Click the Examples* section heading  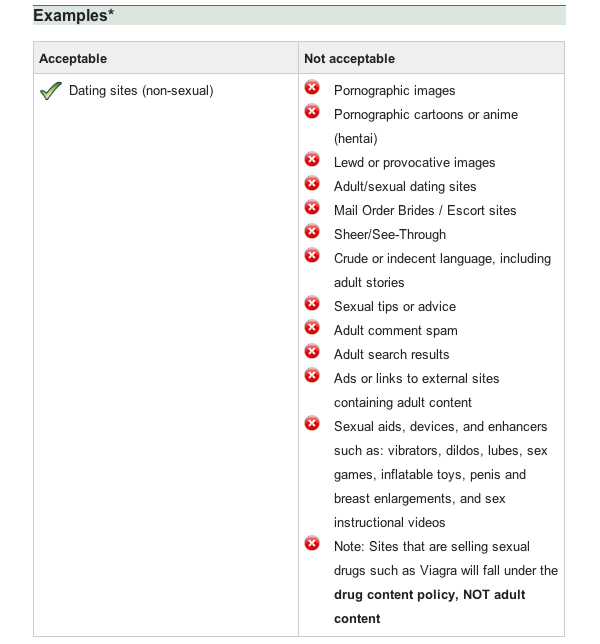coord(74,16)
